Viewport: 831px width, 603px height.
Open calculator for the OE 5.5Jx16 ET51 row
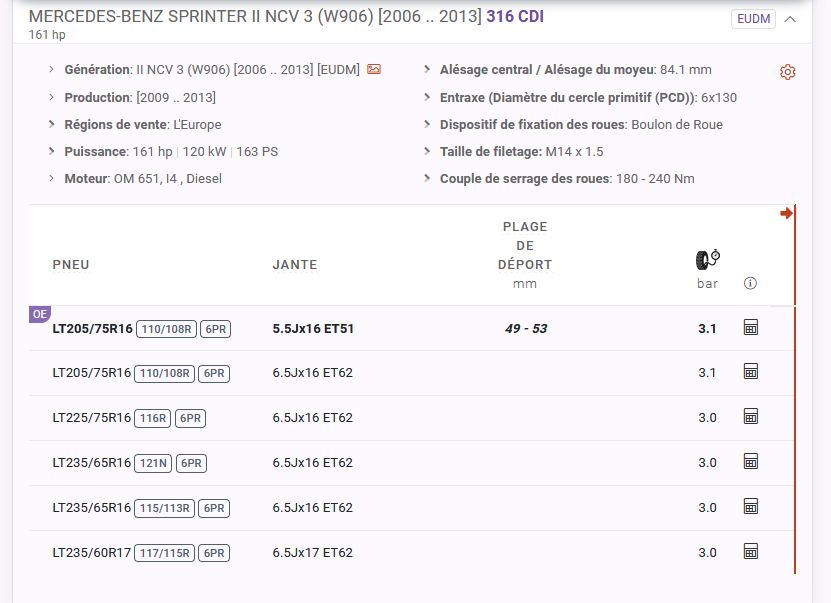coord(751,328)
